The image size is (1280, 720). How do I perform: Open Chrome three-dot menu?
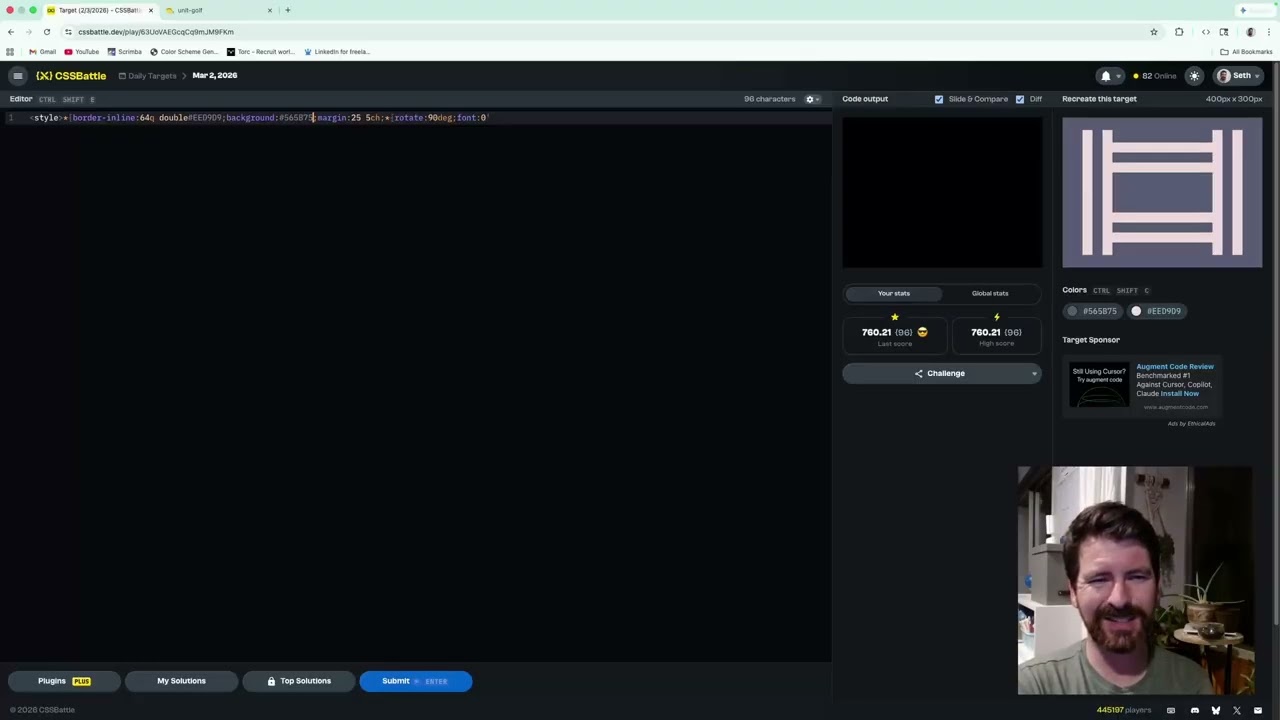tap(1269, 32)
